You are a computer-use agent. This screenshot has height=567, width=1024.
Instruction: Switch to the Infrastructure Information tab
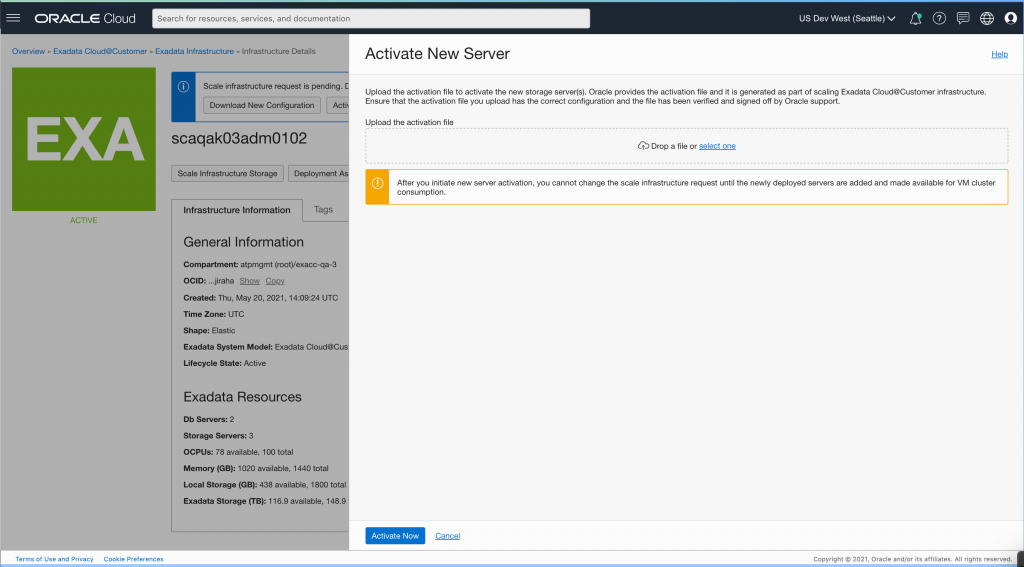click(237, 210)
